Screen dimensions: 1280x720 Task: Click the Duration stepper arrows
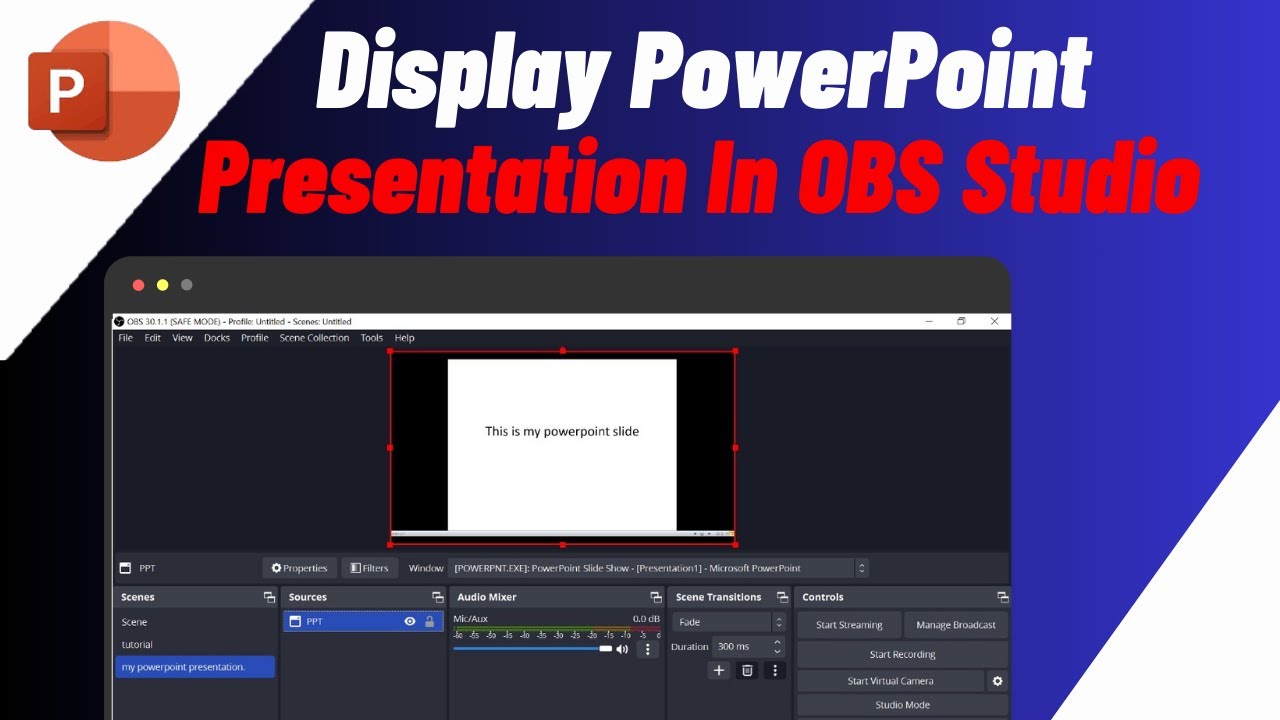(779, 647)
